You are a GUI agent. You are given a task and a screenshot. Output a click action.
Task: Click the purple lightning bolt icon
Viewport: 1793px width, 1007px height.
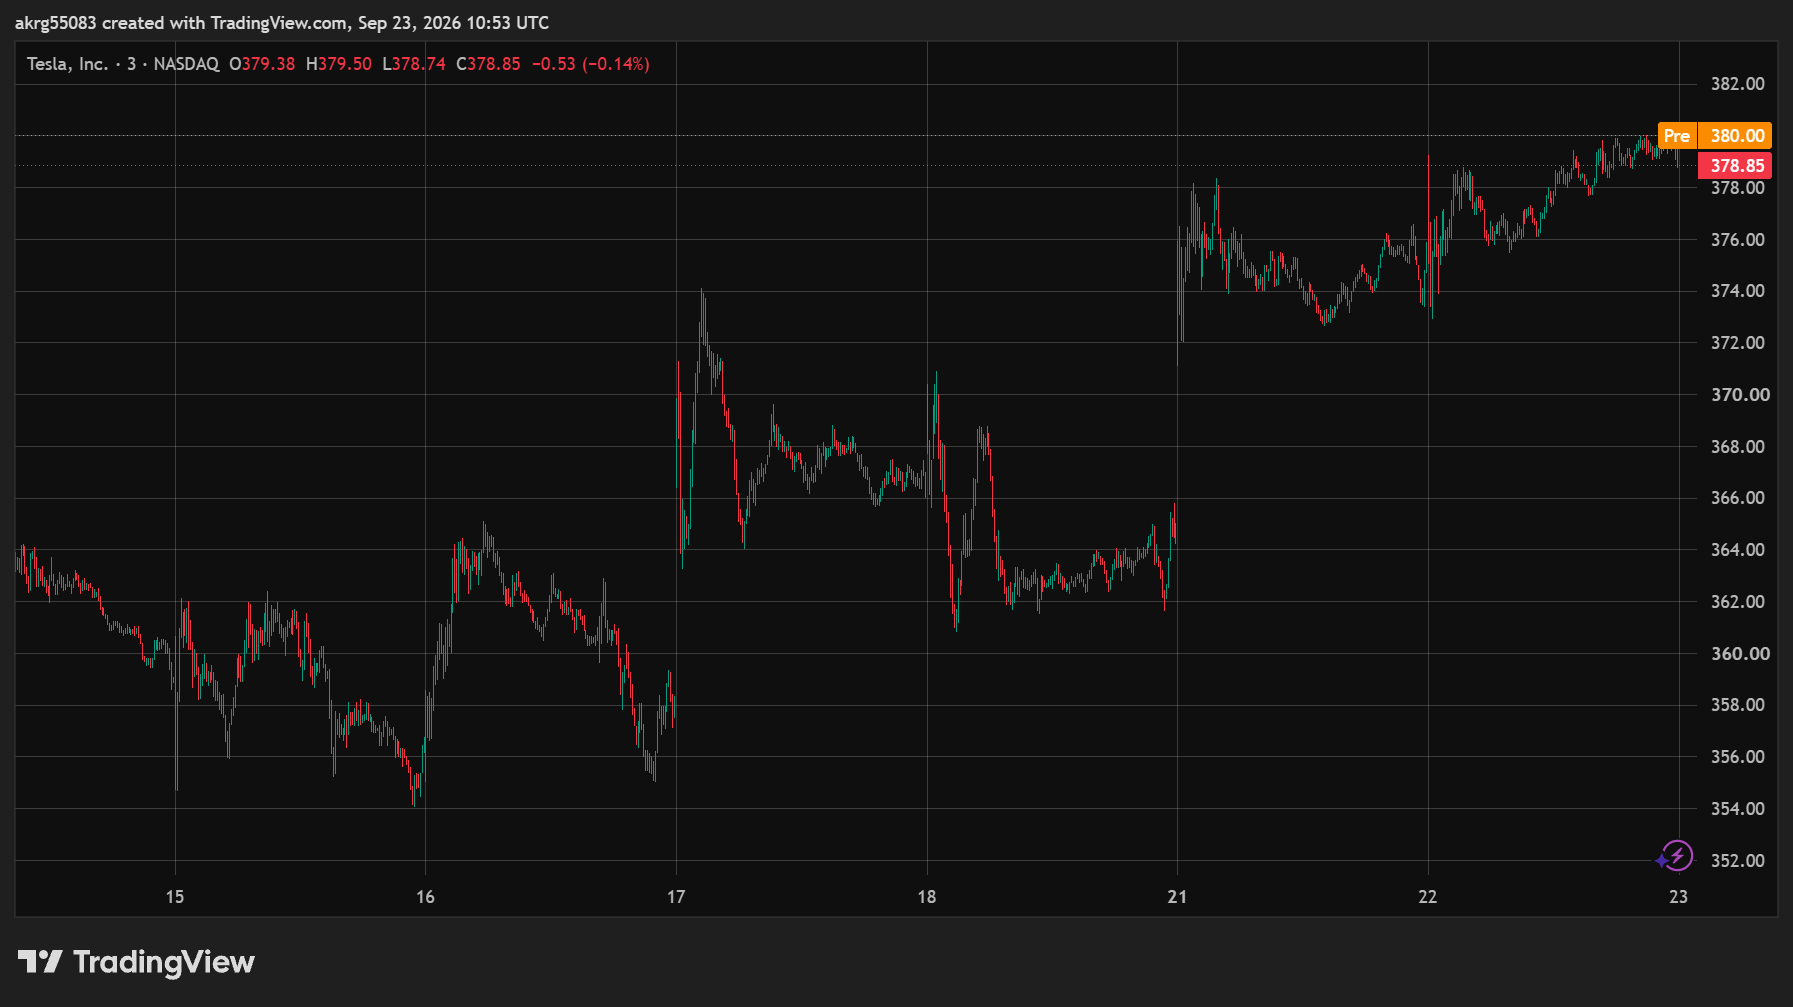(1676, 856)
